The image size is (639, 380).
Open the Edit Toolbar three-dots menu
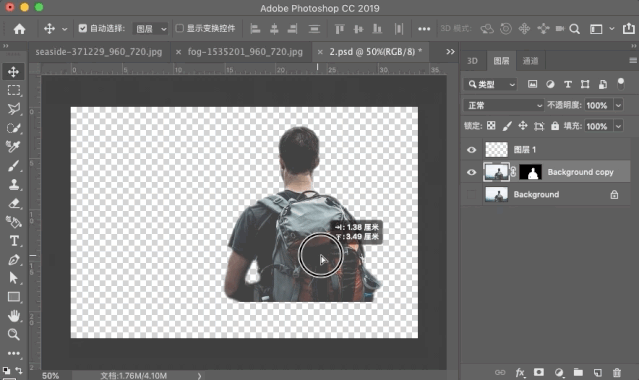coord(13,353)
